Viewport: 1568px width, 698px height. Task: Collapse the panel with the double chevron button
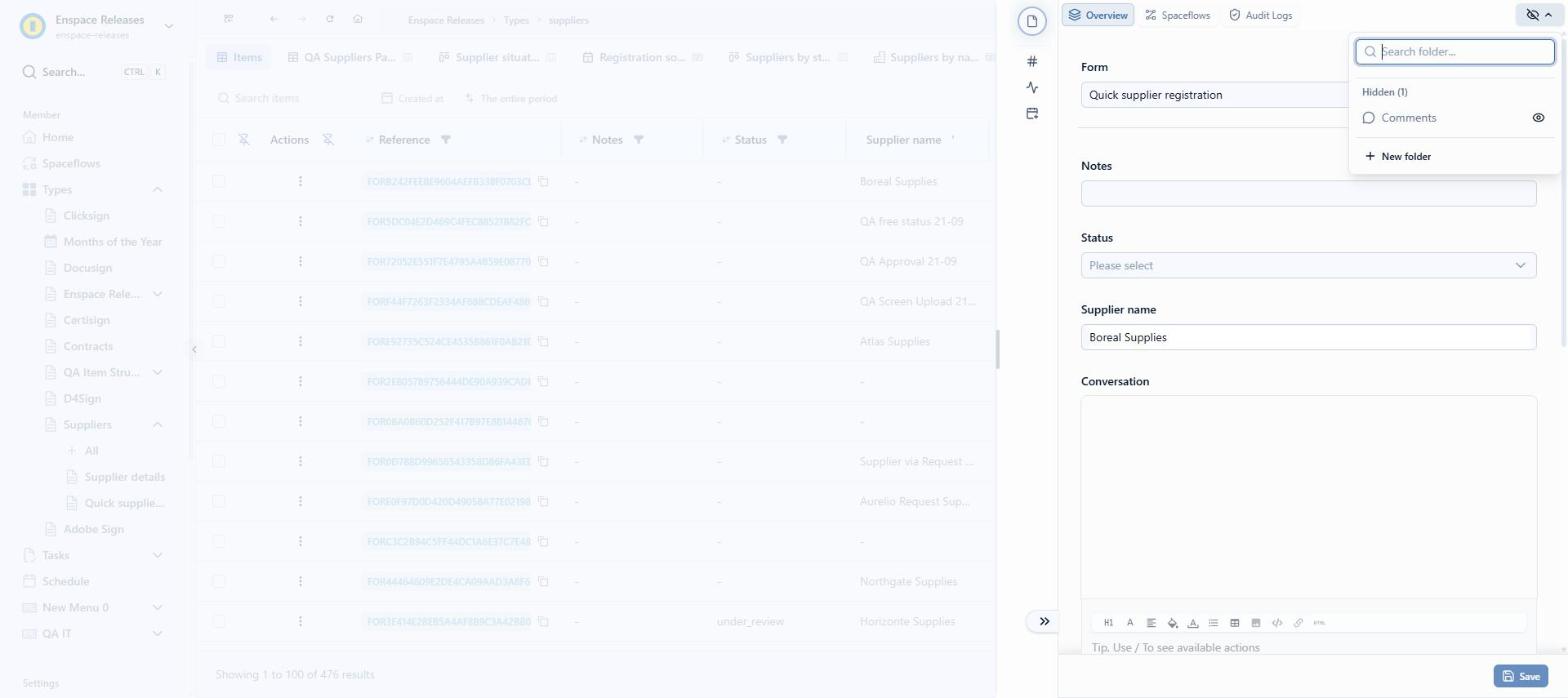(x=1044, y=621)
